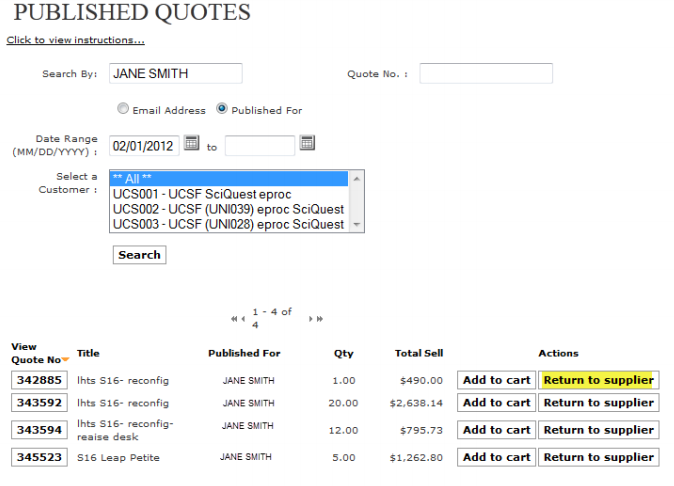The image size is (674, 486).
Task: Add quote 343592 to cart
Action: pyautogui.click(x=496, y=403)
